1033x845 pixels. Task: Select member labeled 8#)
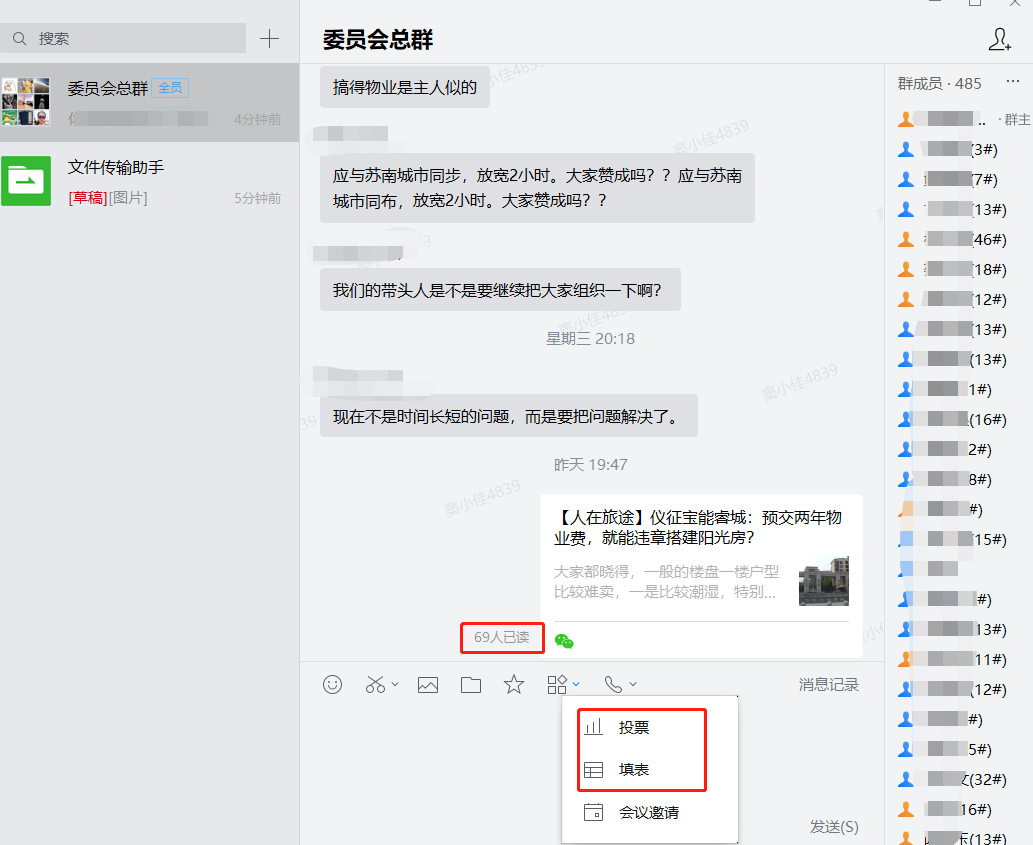945,479
